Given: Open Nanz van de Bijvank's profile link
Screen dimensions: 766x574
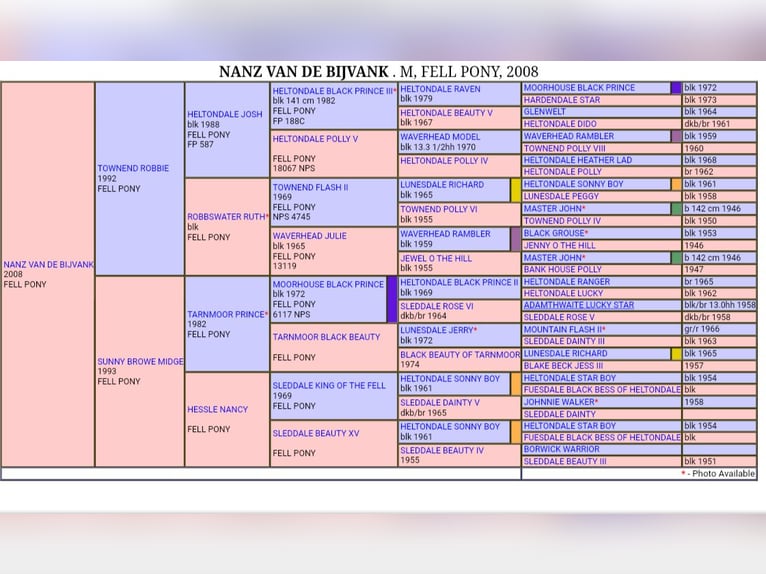Looking at the screenshot, I should point(48,265).
